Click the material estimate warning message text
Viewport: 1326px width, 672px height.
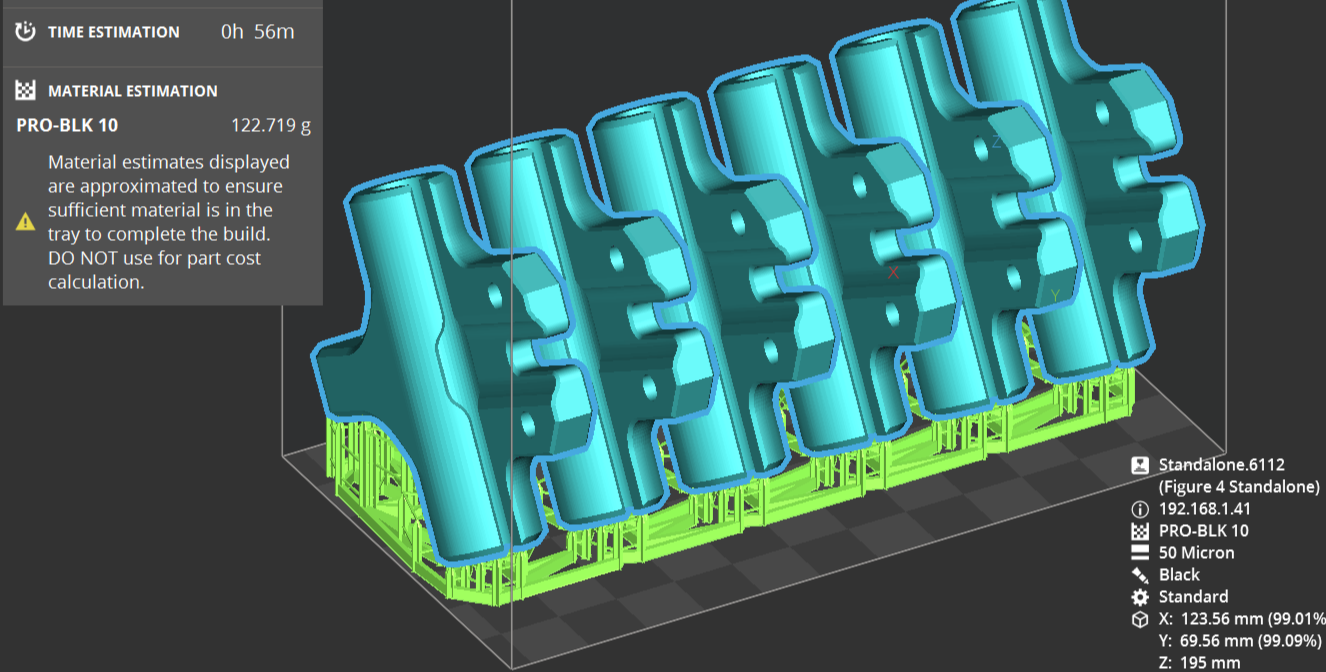click(x=169, y=222)
